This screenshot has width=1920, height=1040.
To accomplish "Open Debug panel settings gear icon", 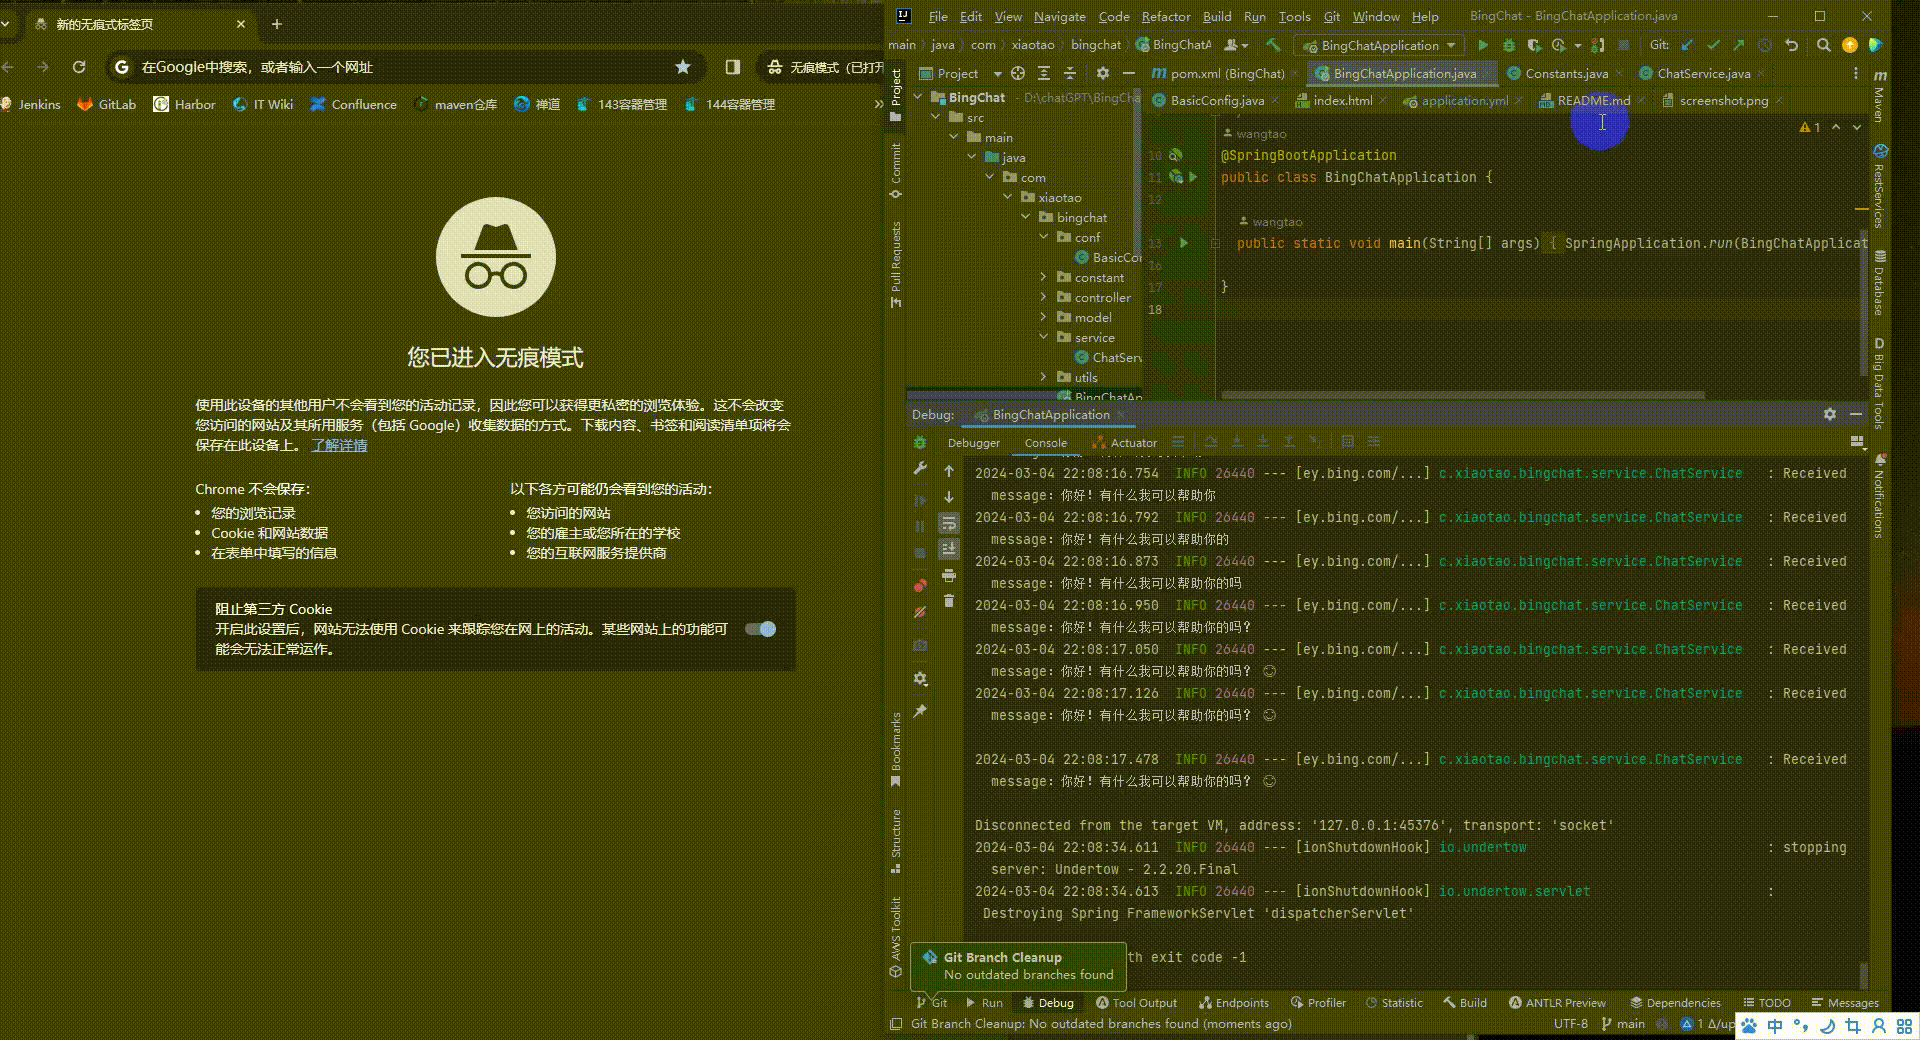I will coord(1829,414).
